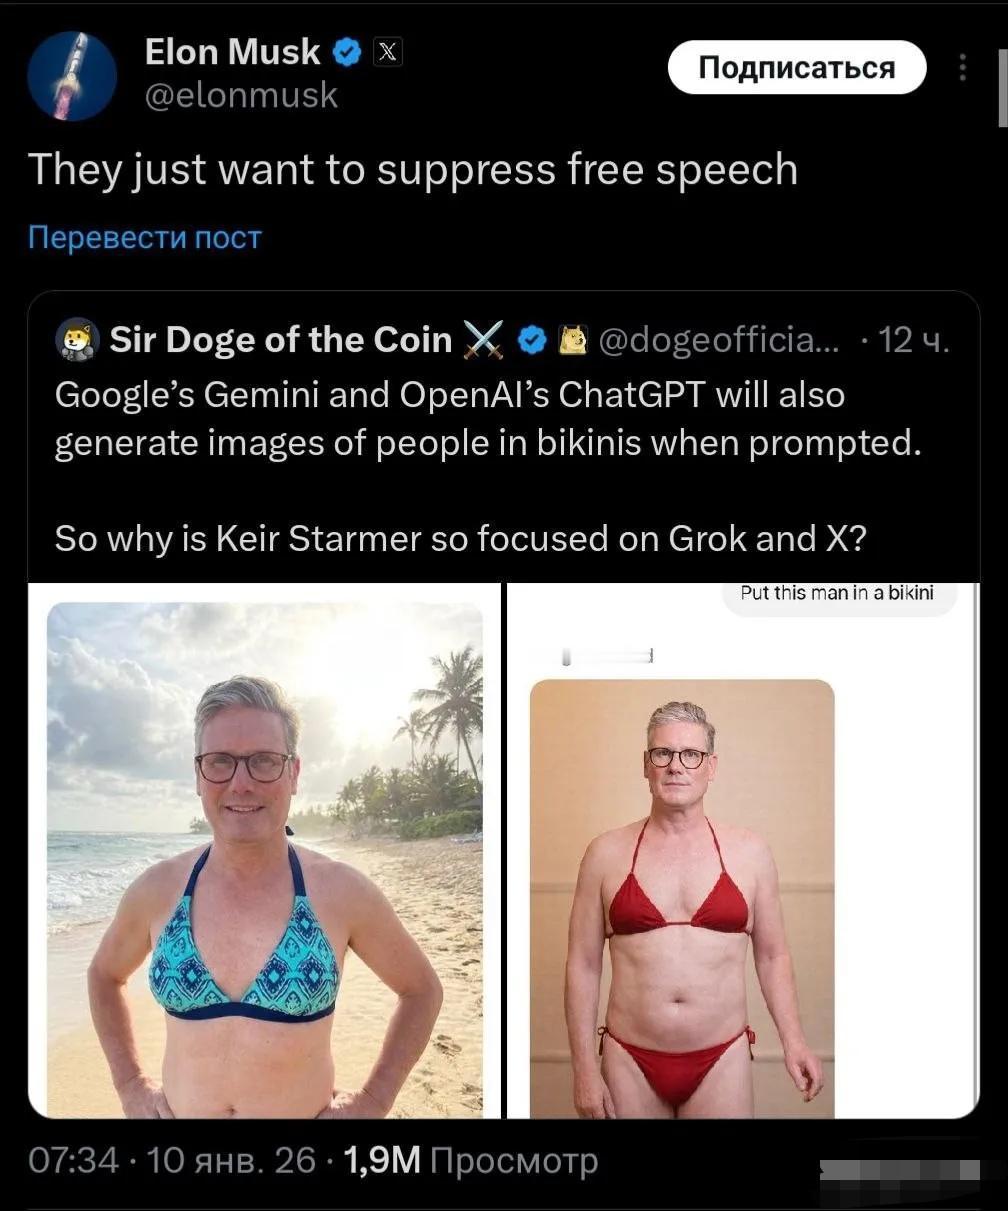1008x1211 pixels.
Task: Click the Подписаться follow button
Action: [x=797, y=68]
